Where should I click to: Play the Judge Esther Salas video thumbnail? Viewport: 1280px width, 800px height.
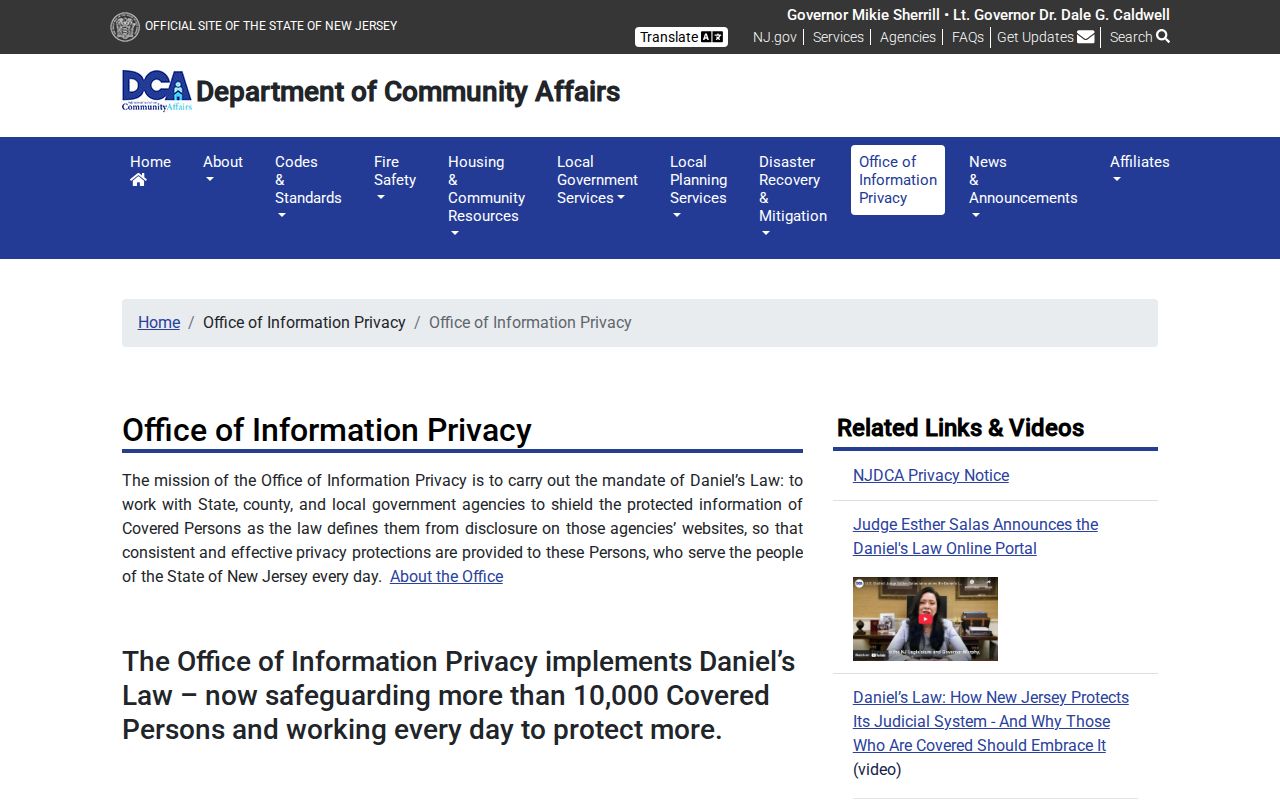tap(925, 619)
